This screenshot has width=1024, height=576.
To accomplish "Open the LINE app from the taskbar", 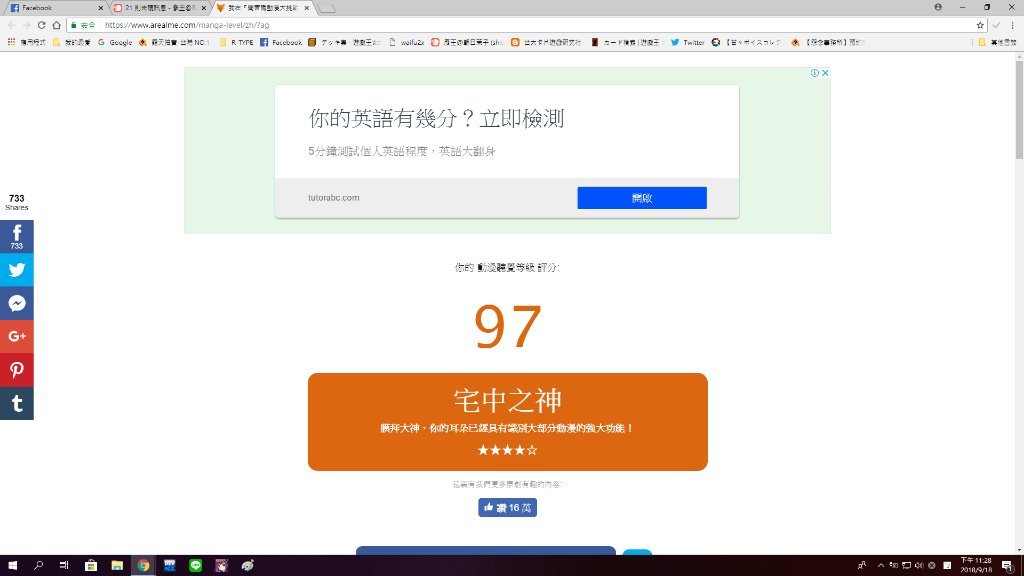I will pyautogui.click(x=195, y=566).
